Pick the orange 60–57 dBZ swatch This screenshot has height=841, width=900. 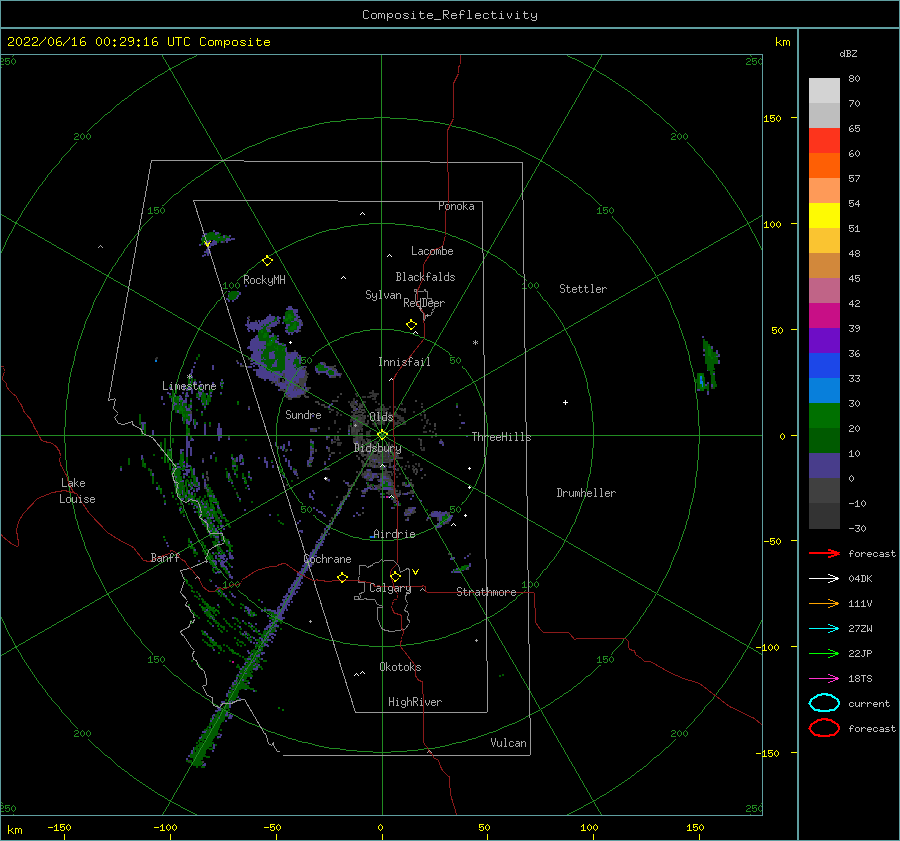[824, 166]
